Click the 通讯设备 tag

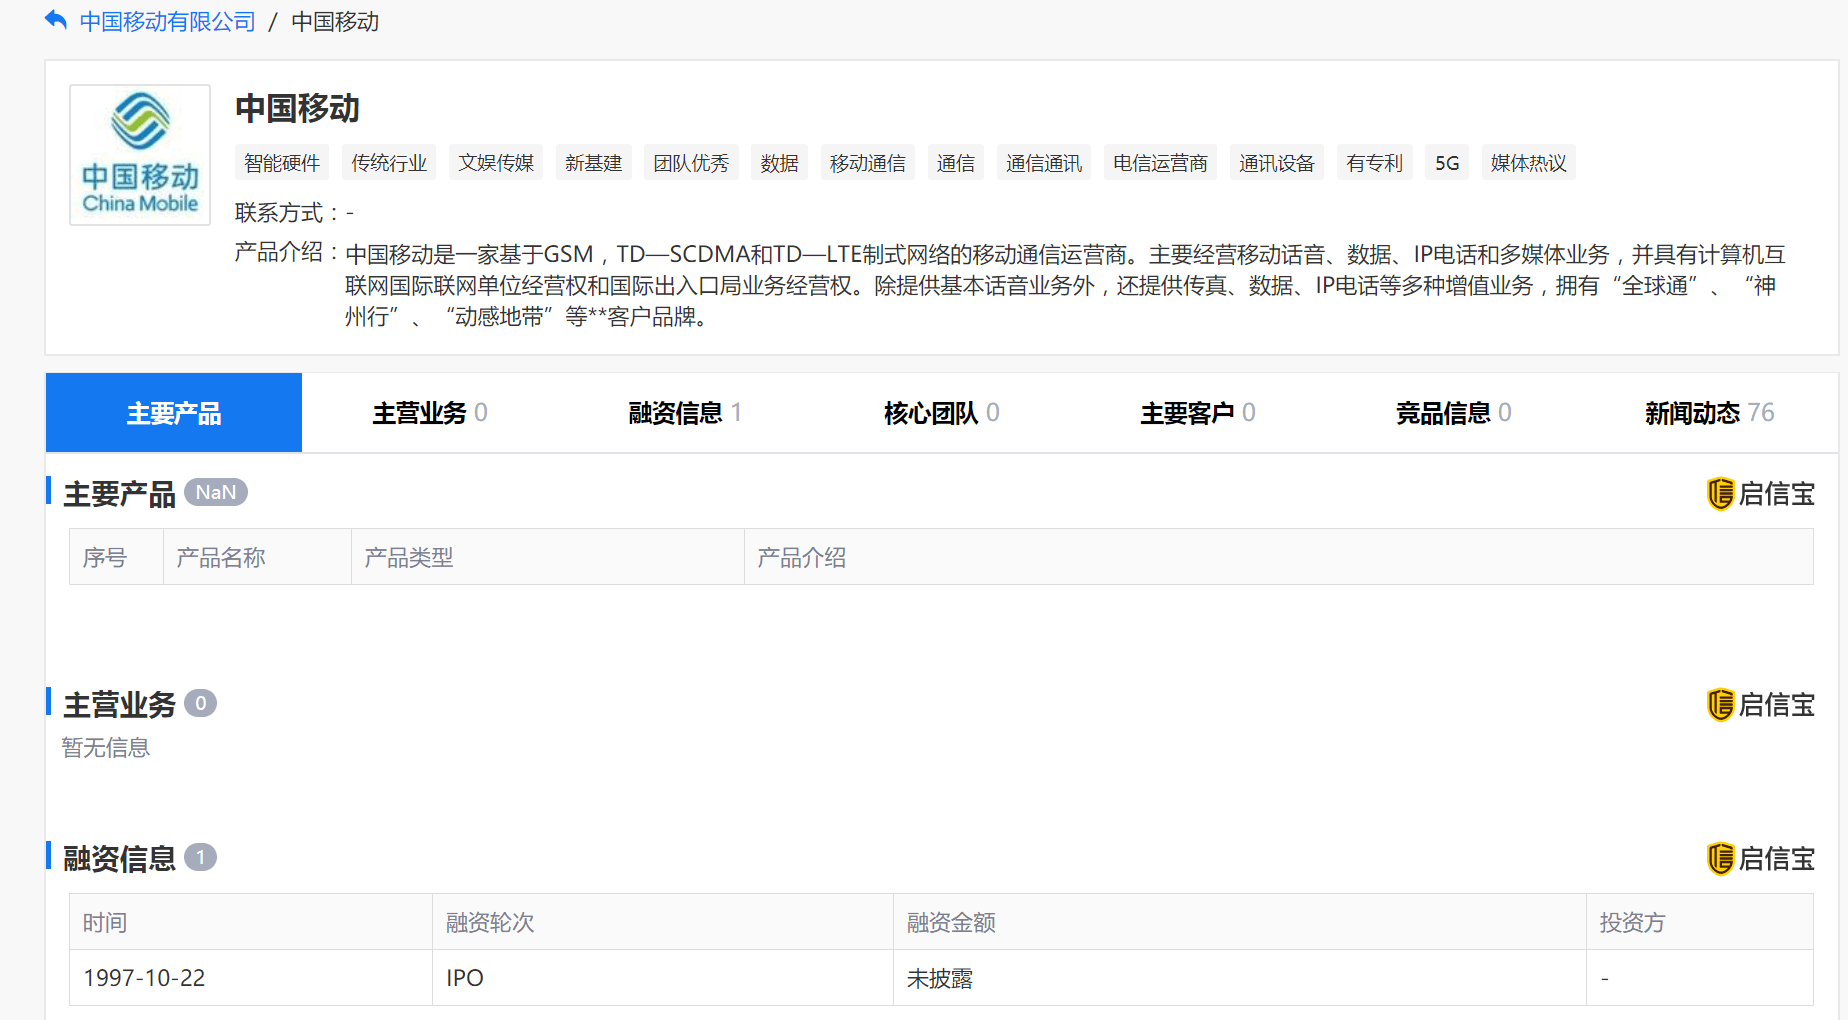coord(1277,163)
